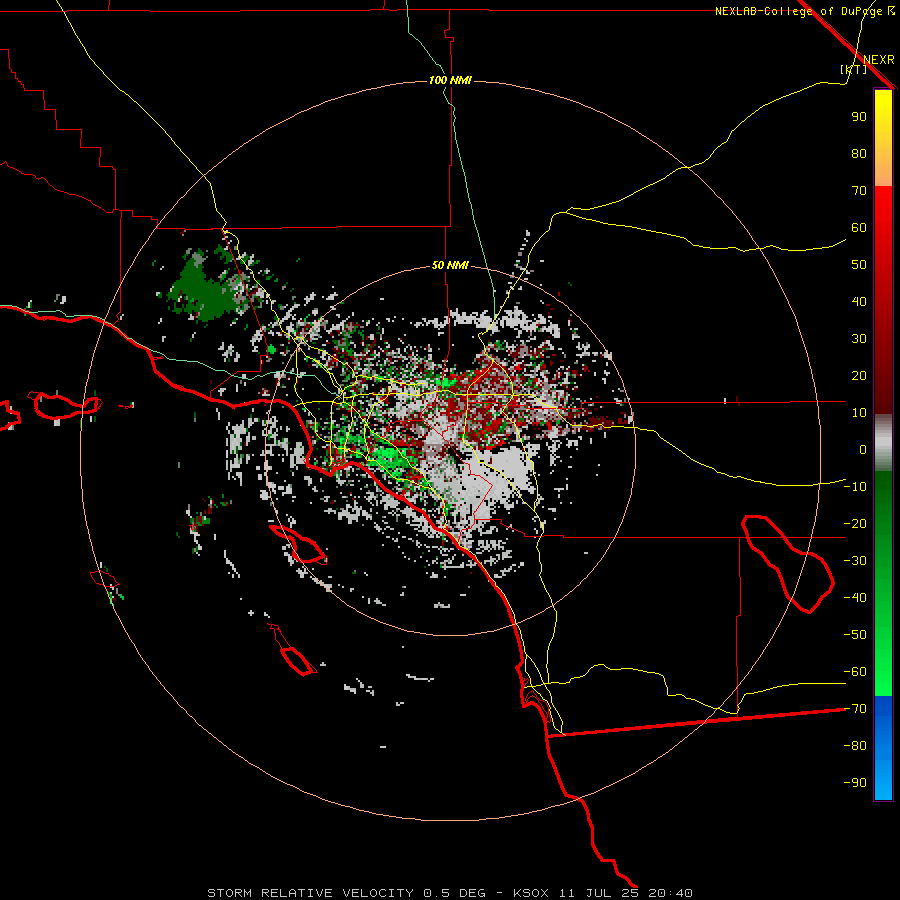Click the -10 value on velocity scale
This screenshot has height=900, width=900.
click(x=855, y=487)
